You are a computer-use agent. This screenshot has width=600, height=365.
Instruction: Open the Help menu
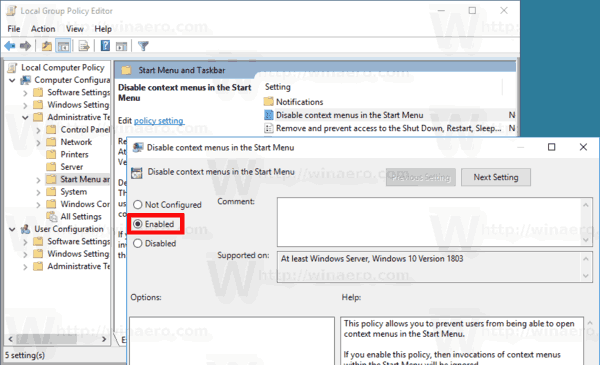click(x=103, y=29)
